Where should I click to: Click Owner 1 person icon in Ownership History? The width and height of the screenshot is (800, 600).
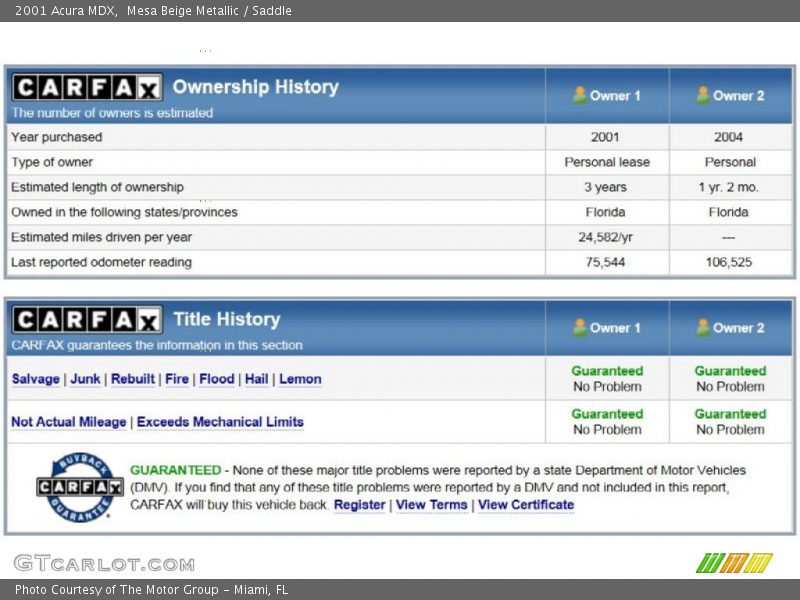[x=579, y=95]
